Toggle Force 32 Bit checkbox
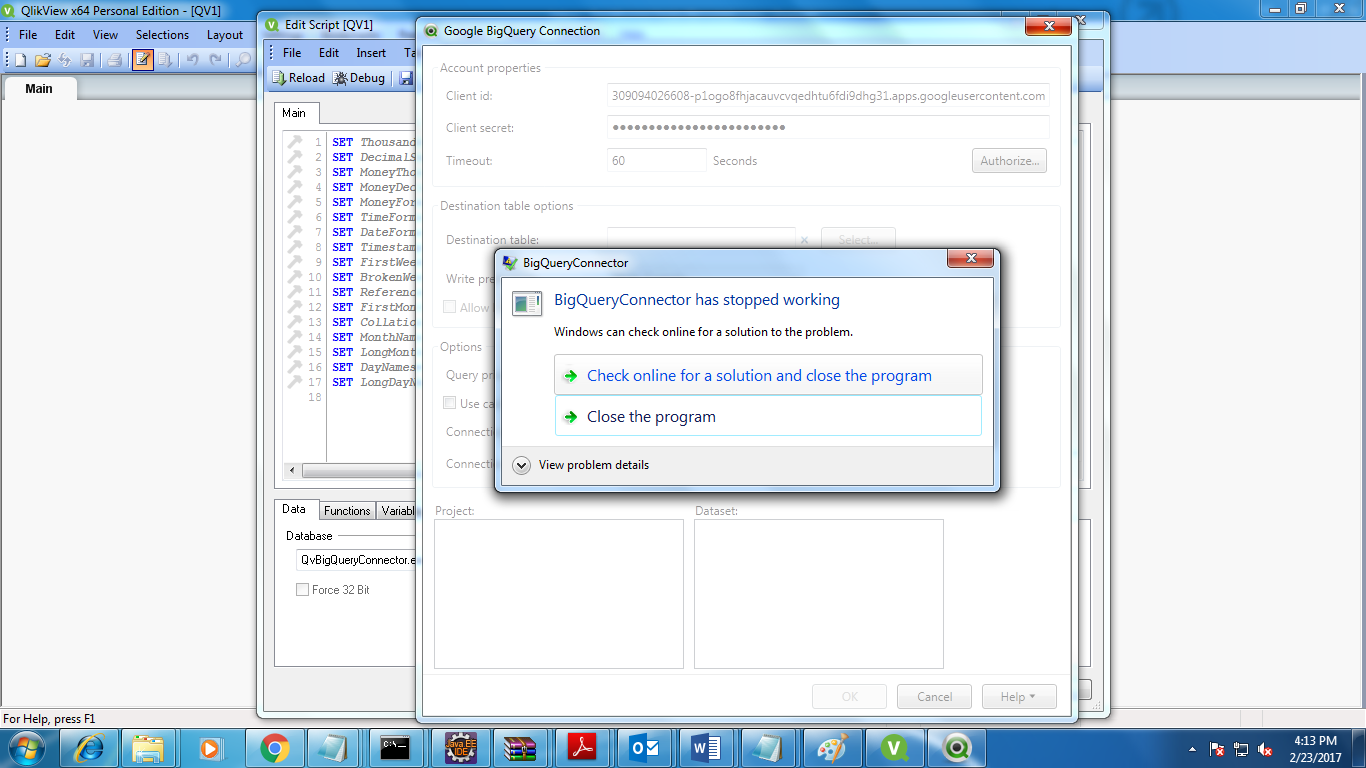This screenshot has height=768, width=1366. (x=302, y=590)
